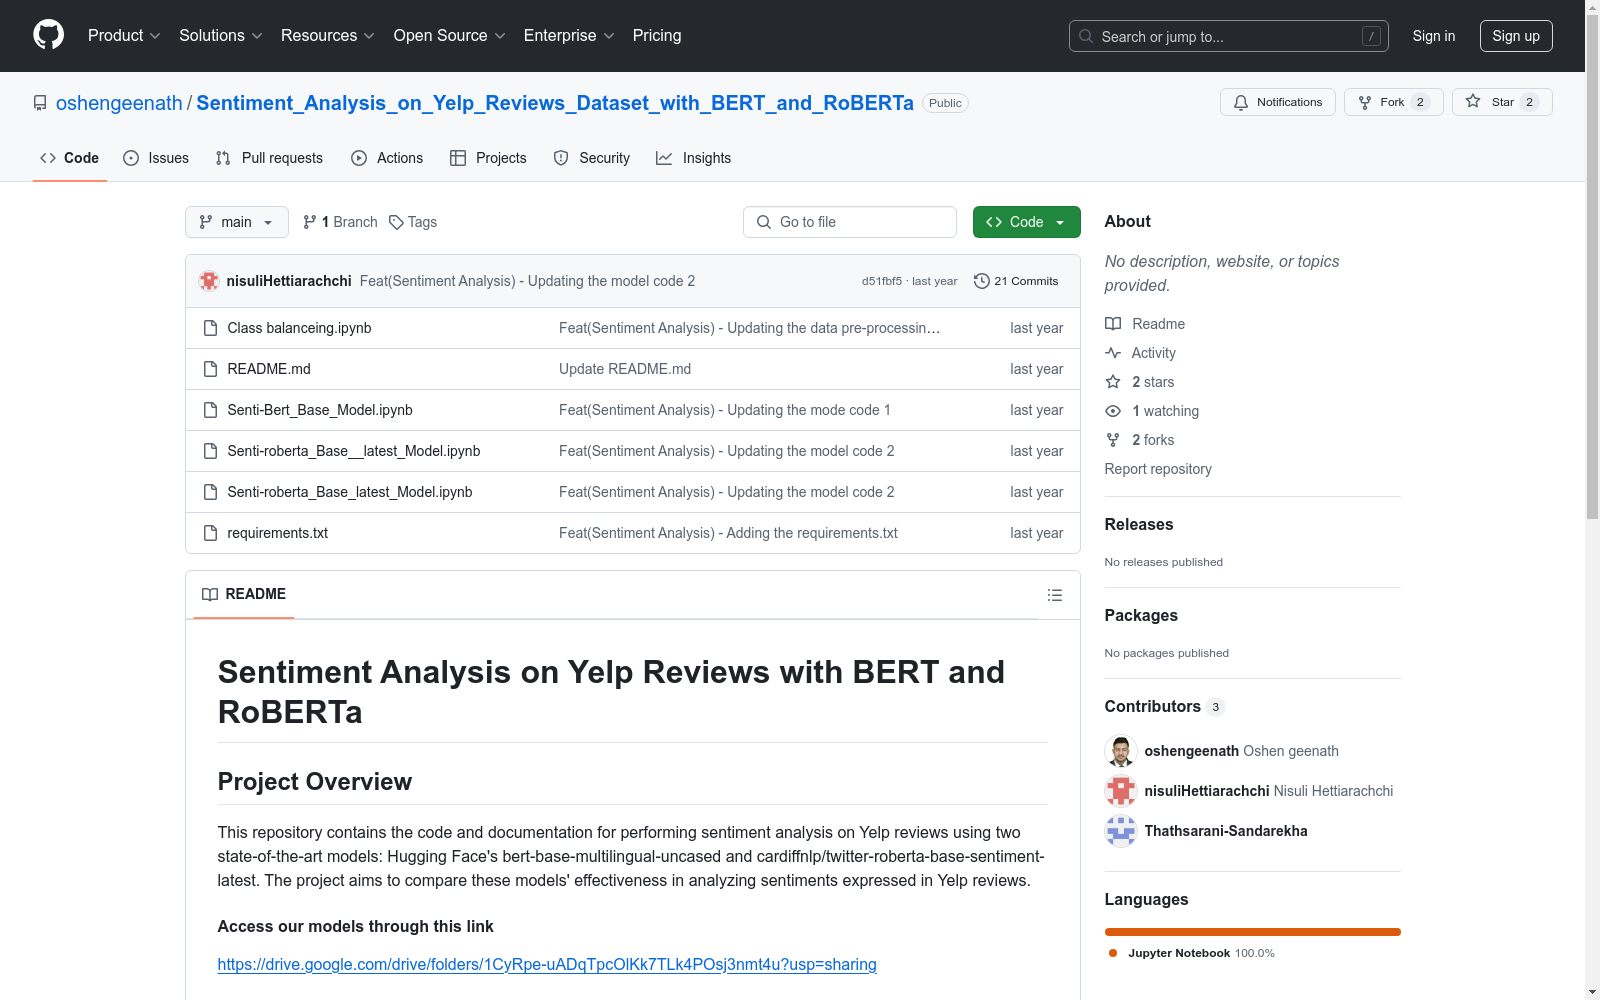This screenshot has width=1600, height=1000.
Task: Switch to the Pull requests tab
Action: (269, 158)
